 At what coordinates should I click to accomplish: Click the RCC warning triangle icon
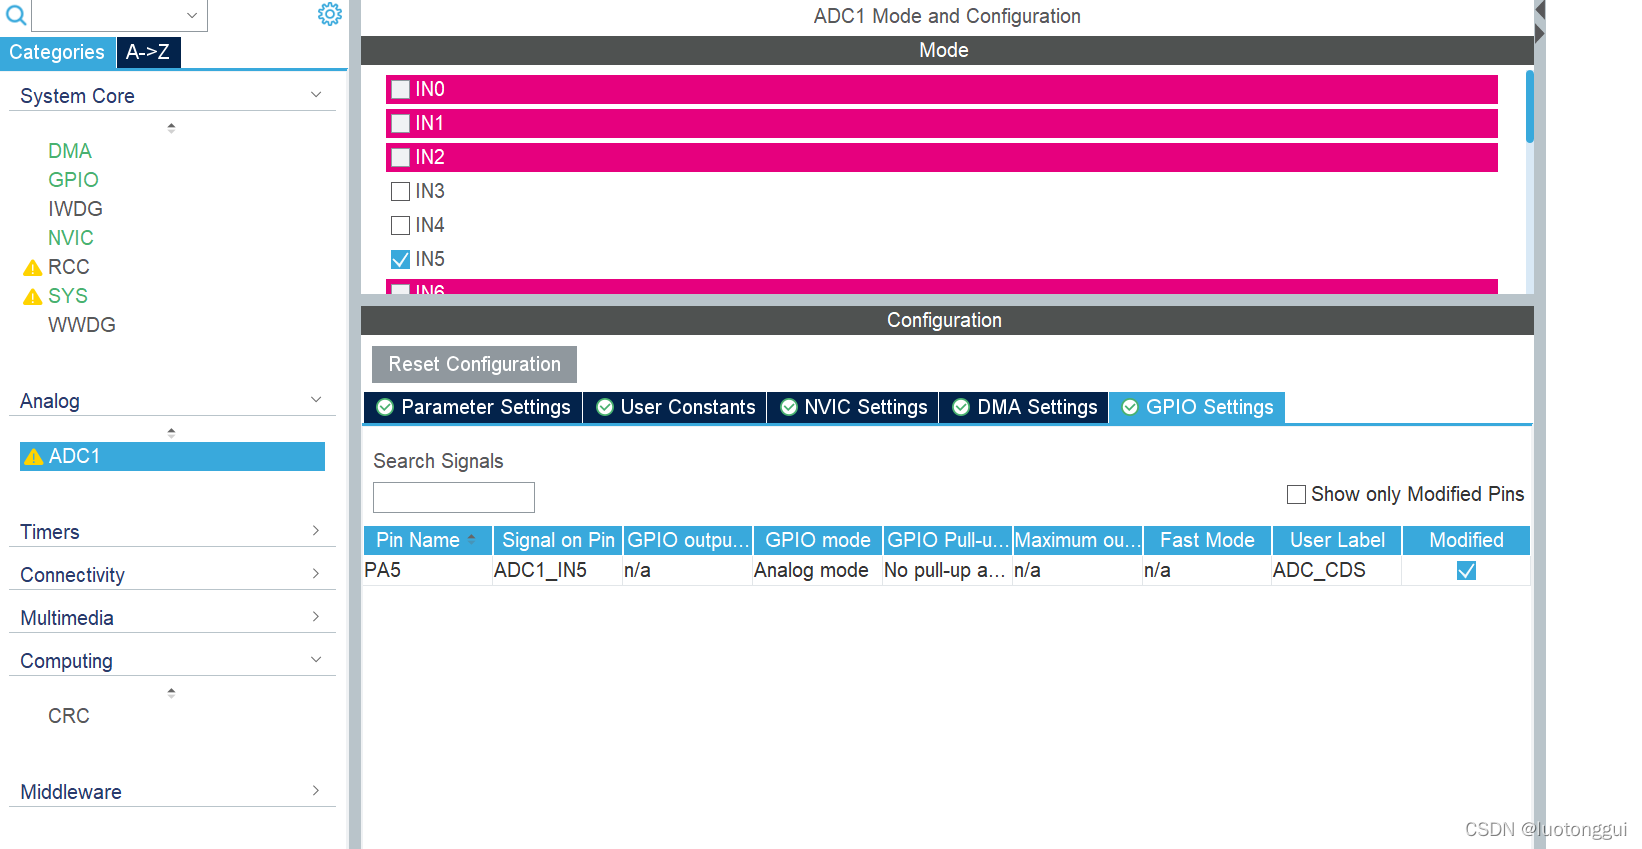[33, 268]
